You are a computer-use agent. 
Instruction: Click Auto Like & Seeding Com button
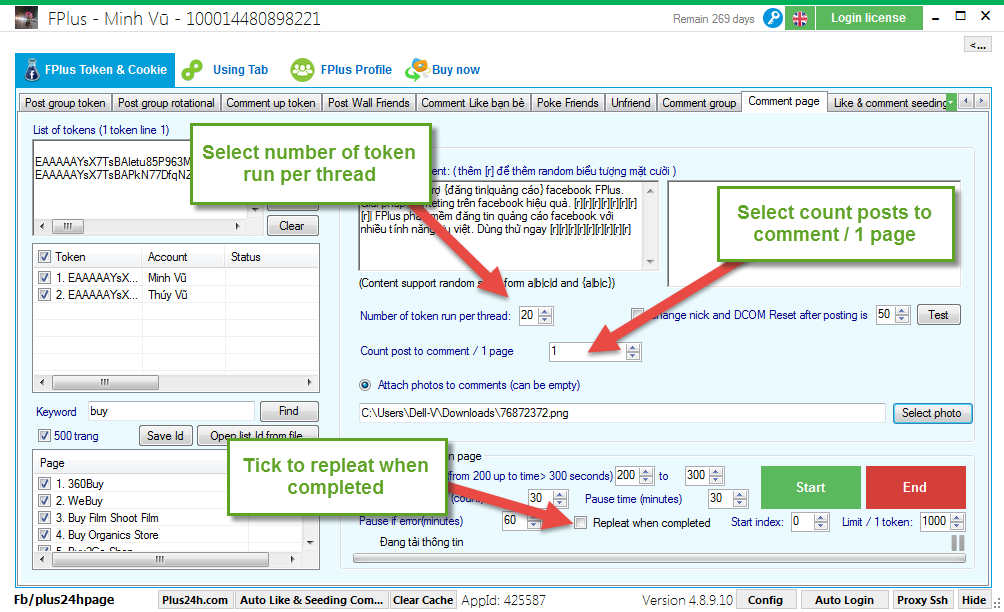(x=311, y=600)
